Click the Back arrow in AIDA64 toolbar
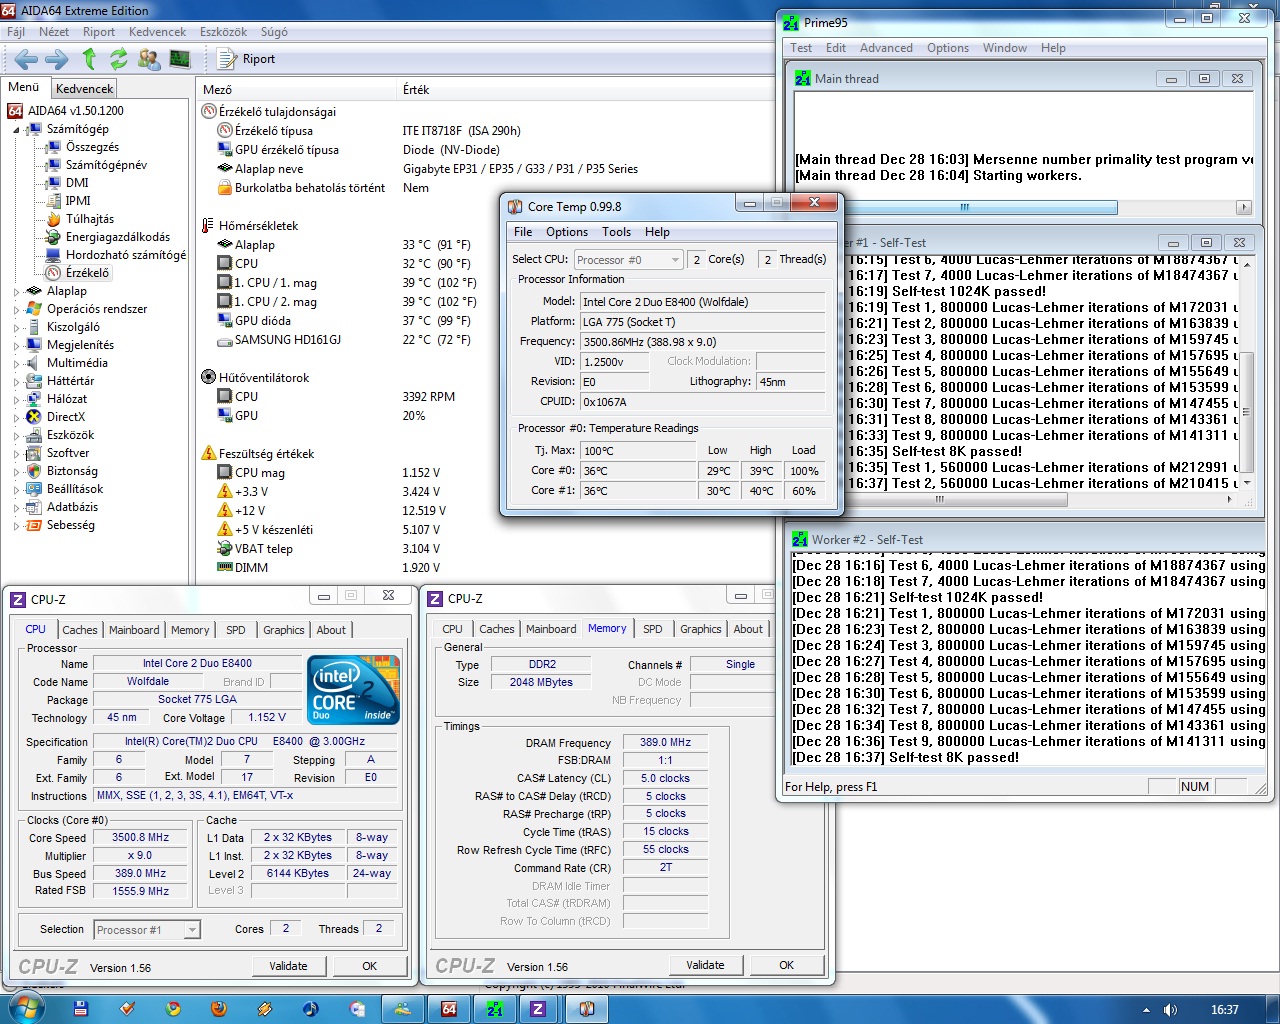 coord(26,59)
